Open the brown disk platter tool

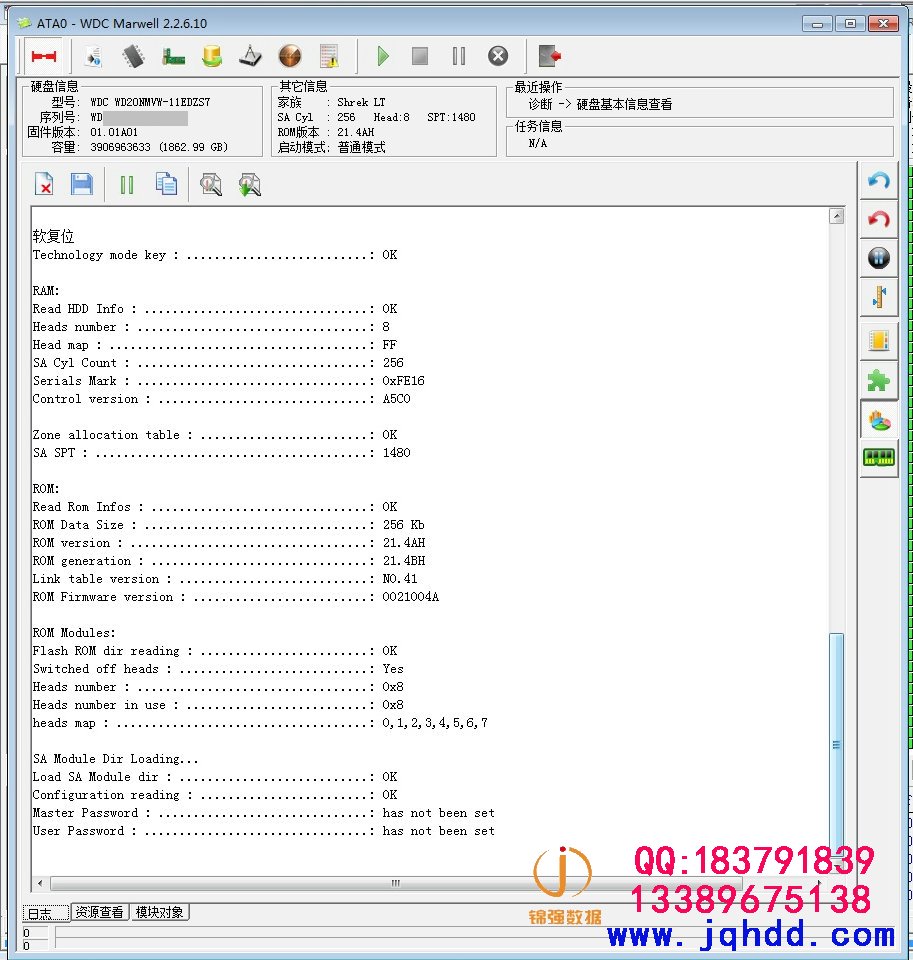290,56
